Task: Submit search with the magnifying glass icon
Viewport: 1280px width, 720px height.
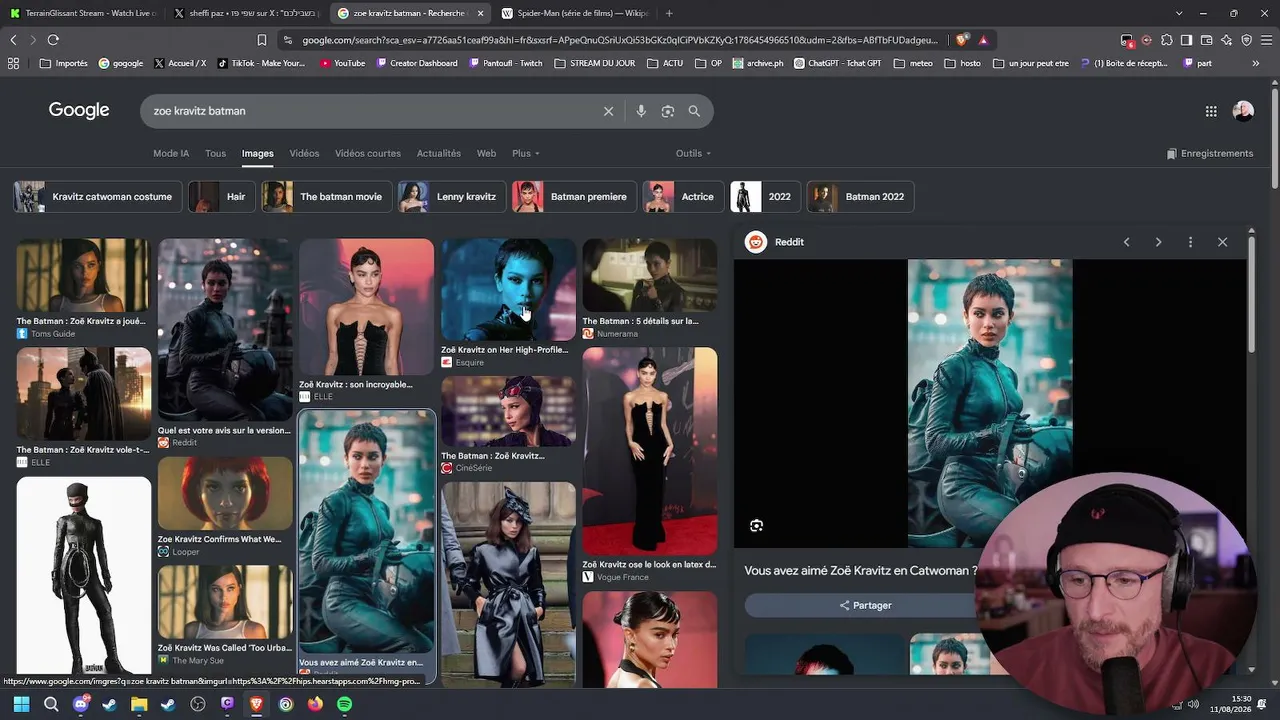Action: coord(694,111)
